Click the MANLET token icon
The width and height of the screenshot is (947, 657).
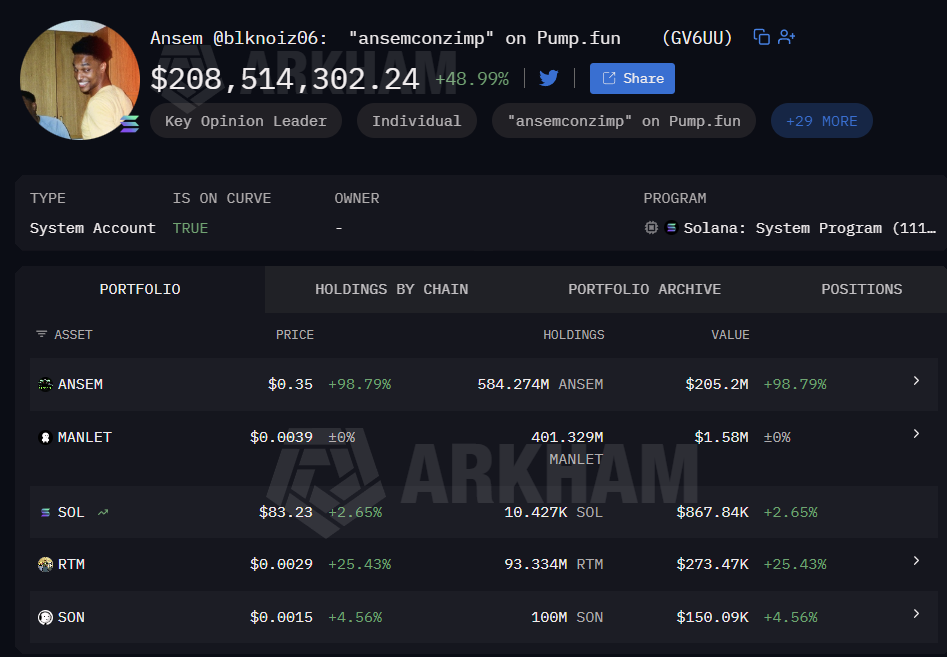coord(45,437)
